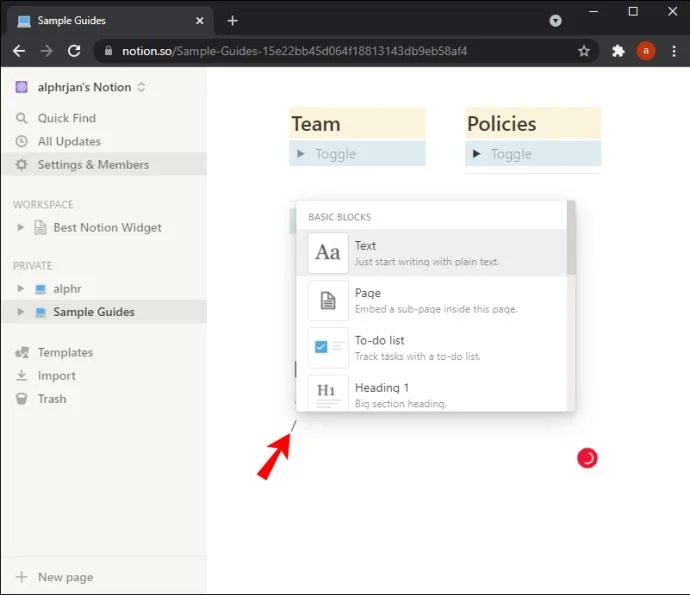Click the Best Notion Widget document icon
The width and height of the screenshot is (690, 595).
pyautogui.click(x=40, y=227)
